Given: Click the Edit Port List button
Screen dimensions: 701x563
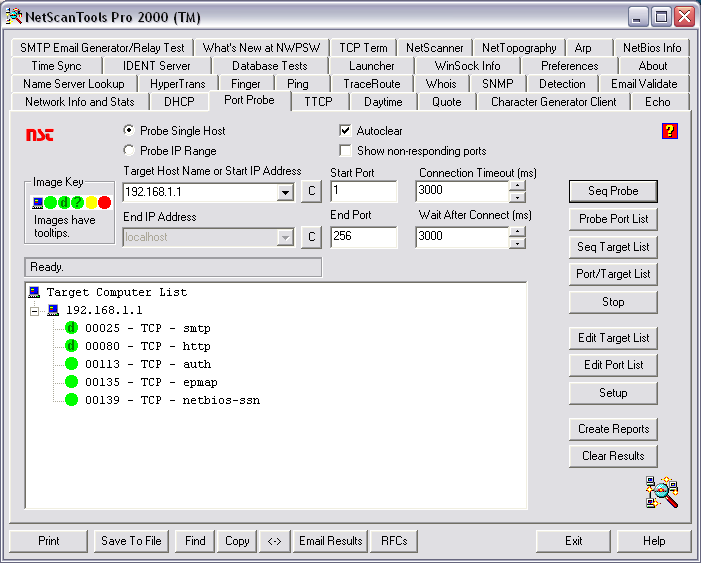Looking at the screenshot, I should point(613,365).
